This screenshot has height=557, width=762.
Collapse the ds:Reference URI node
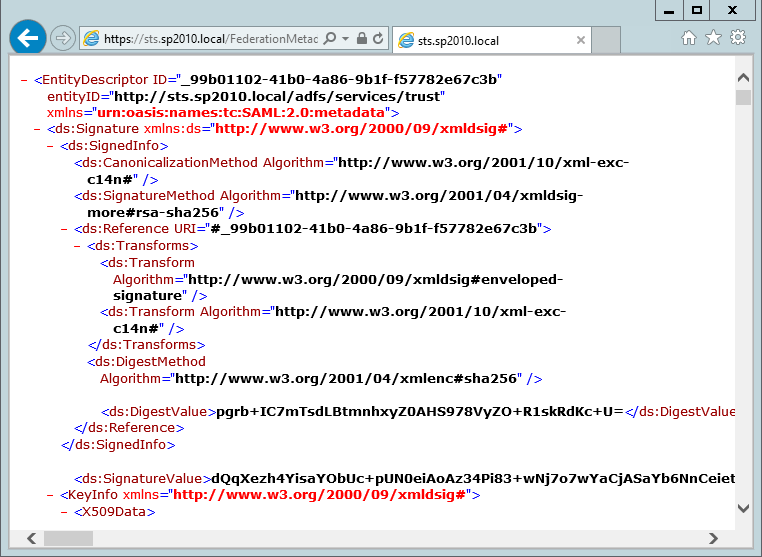click(64, 229)
